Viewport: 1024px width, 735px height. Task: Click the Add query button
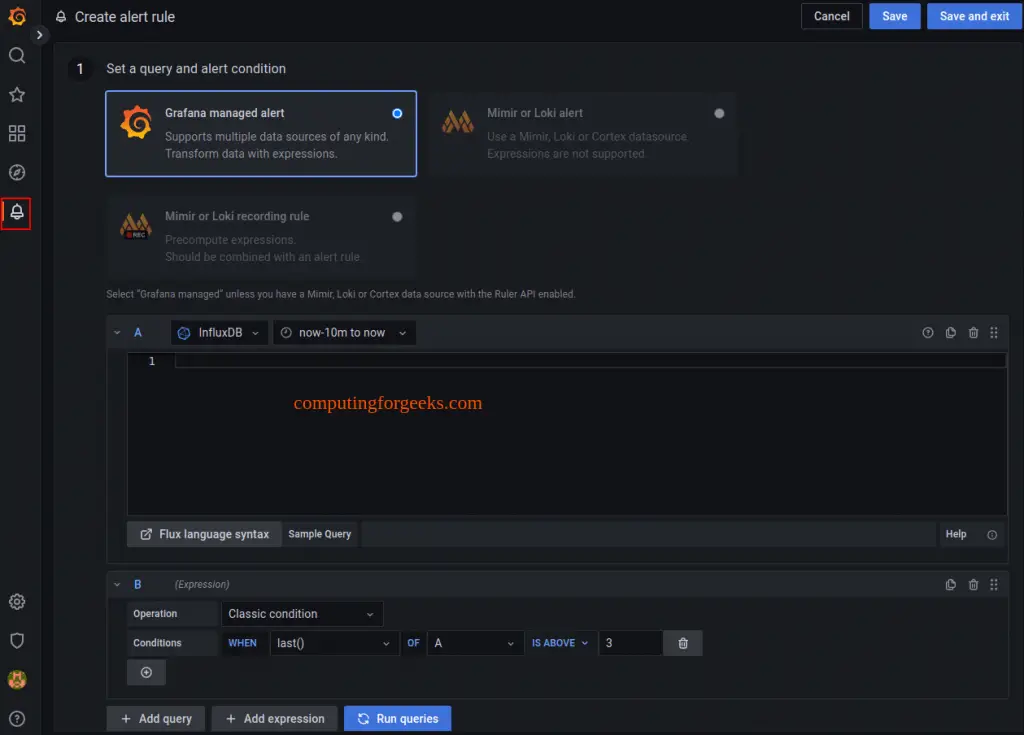(156, 719)
